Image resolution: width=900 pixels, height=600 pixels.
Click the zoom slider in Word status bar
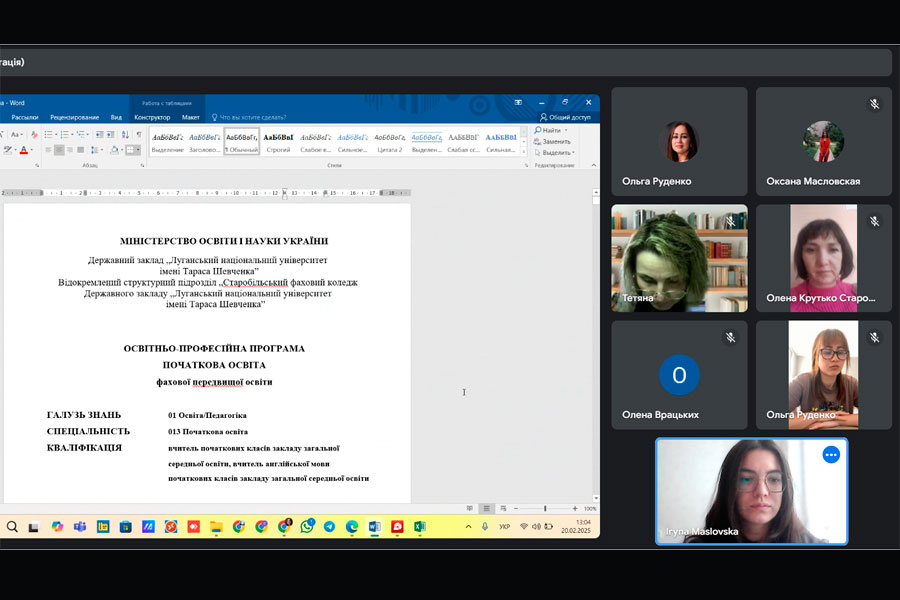[545, 508]
